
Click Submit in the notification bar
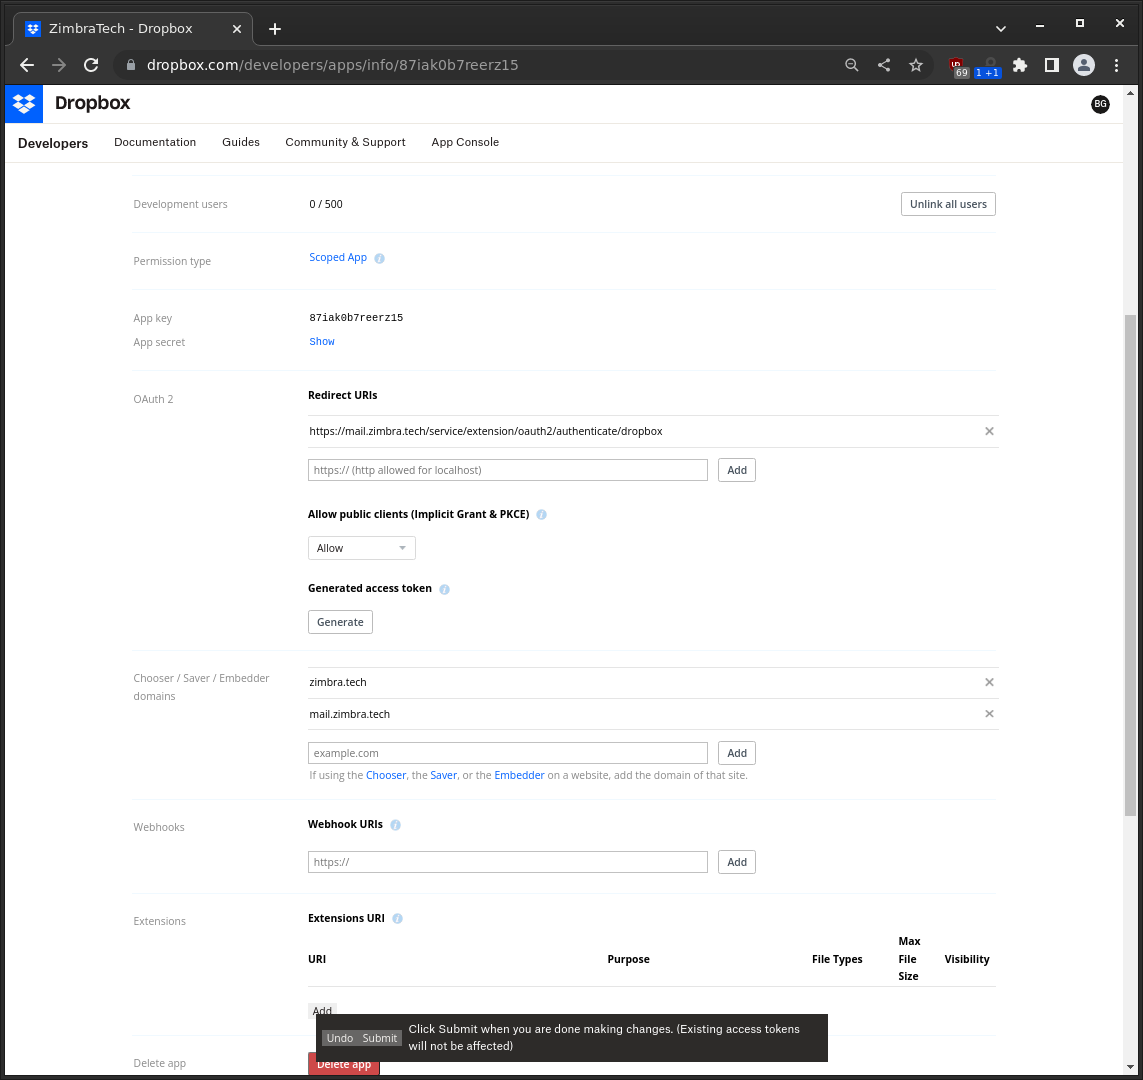[x=380, y=1038]
